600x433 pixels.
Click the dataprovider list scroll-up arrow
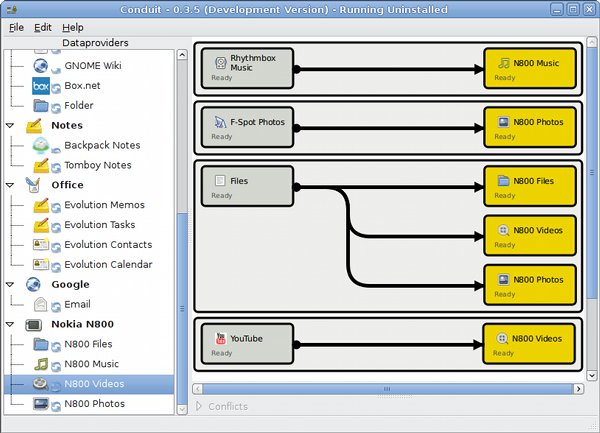(182, 55)
